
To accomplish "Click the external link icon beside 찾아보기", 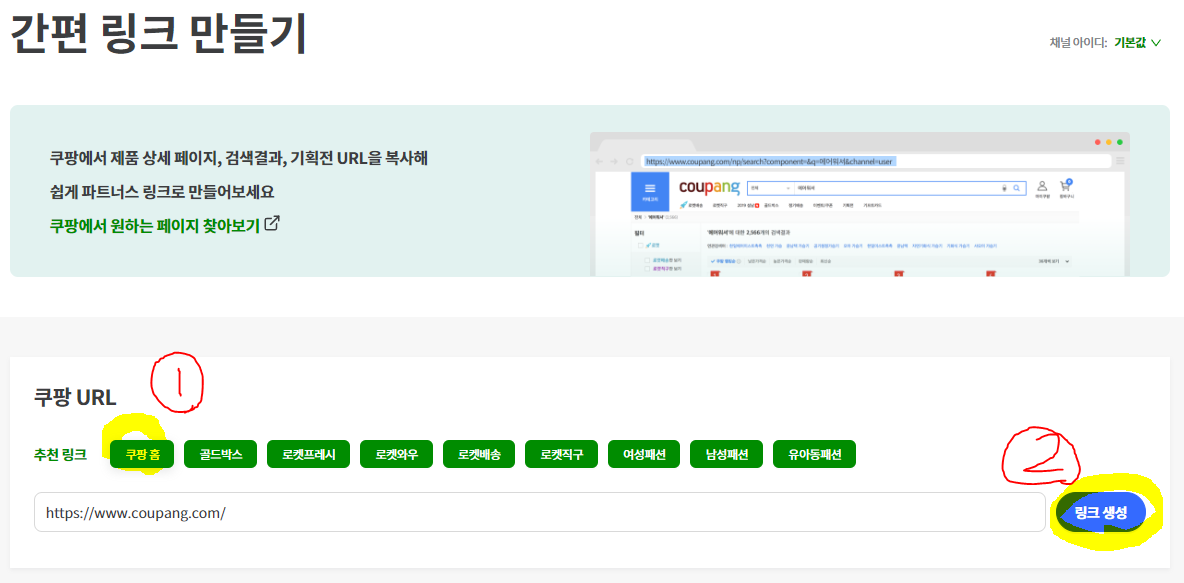I will (x=273, y=224).
